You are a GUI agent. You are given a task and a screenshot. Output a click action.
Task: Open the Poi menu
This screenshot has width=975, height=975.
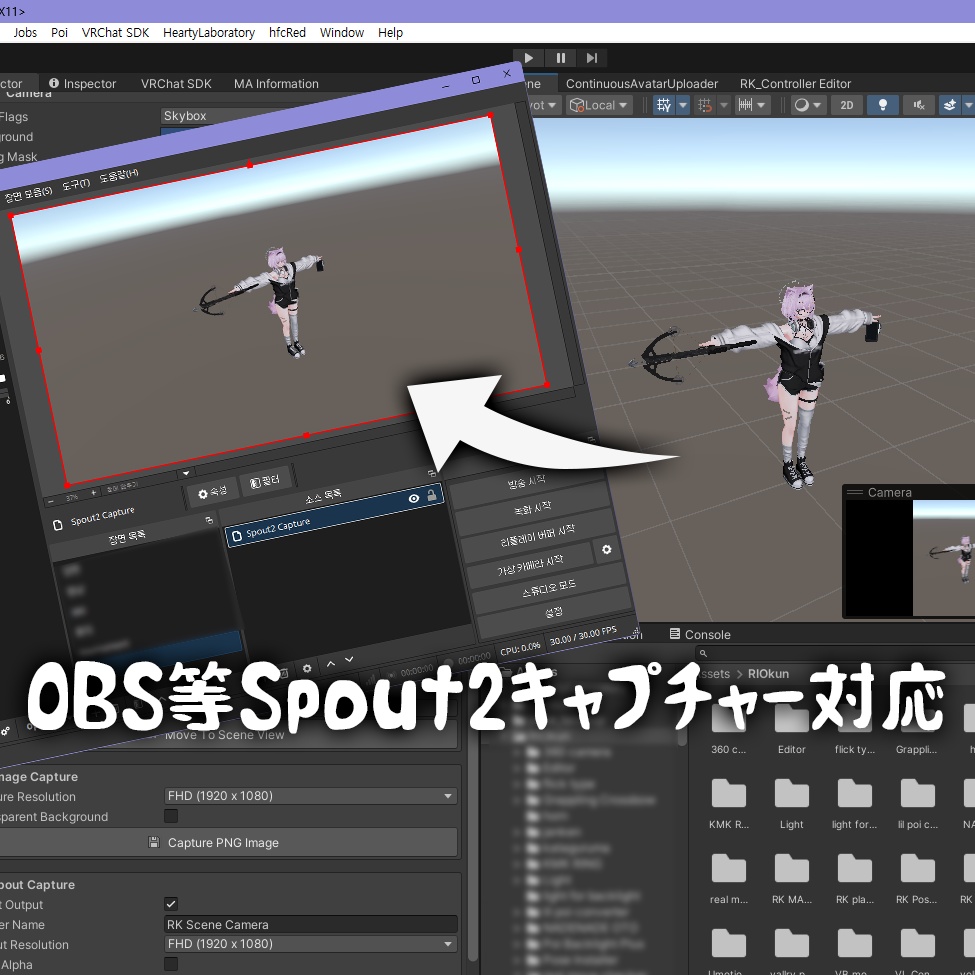59,32
